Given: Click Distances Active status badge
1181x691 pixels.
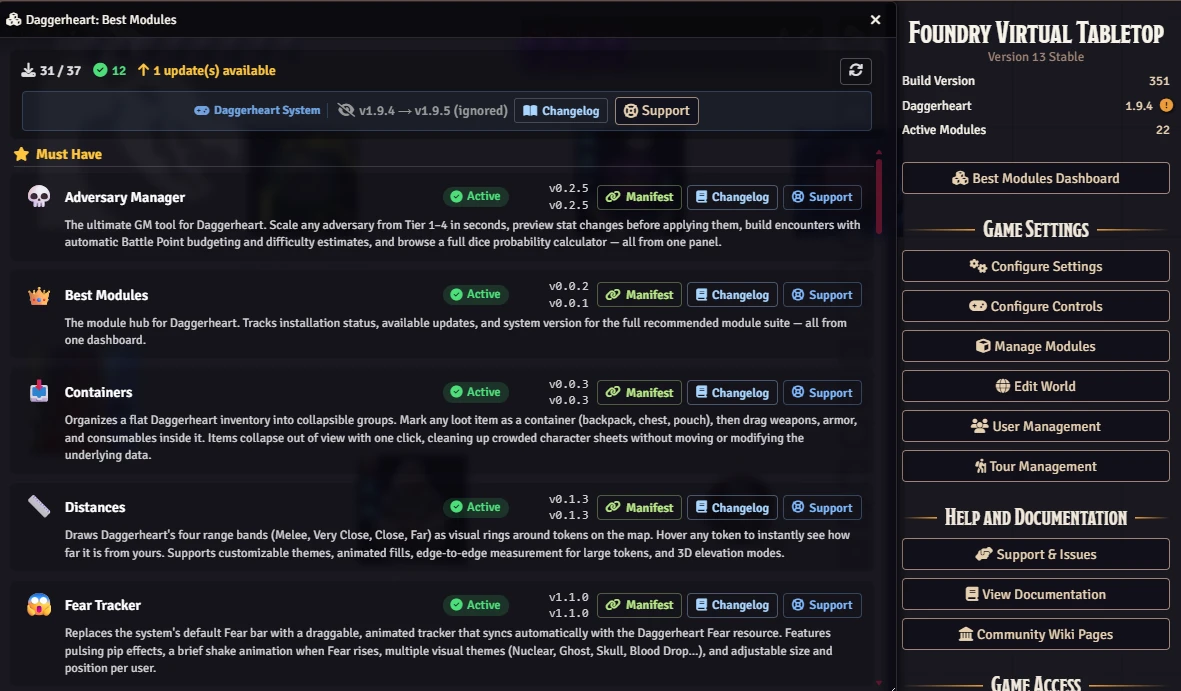Looking at the screenshot, I should coord(476,507).
